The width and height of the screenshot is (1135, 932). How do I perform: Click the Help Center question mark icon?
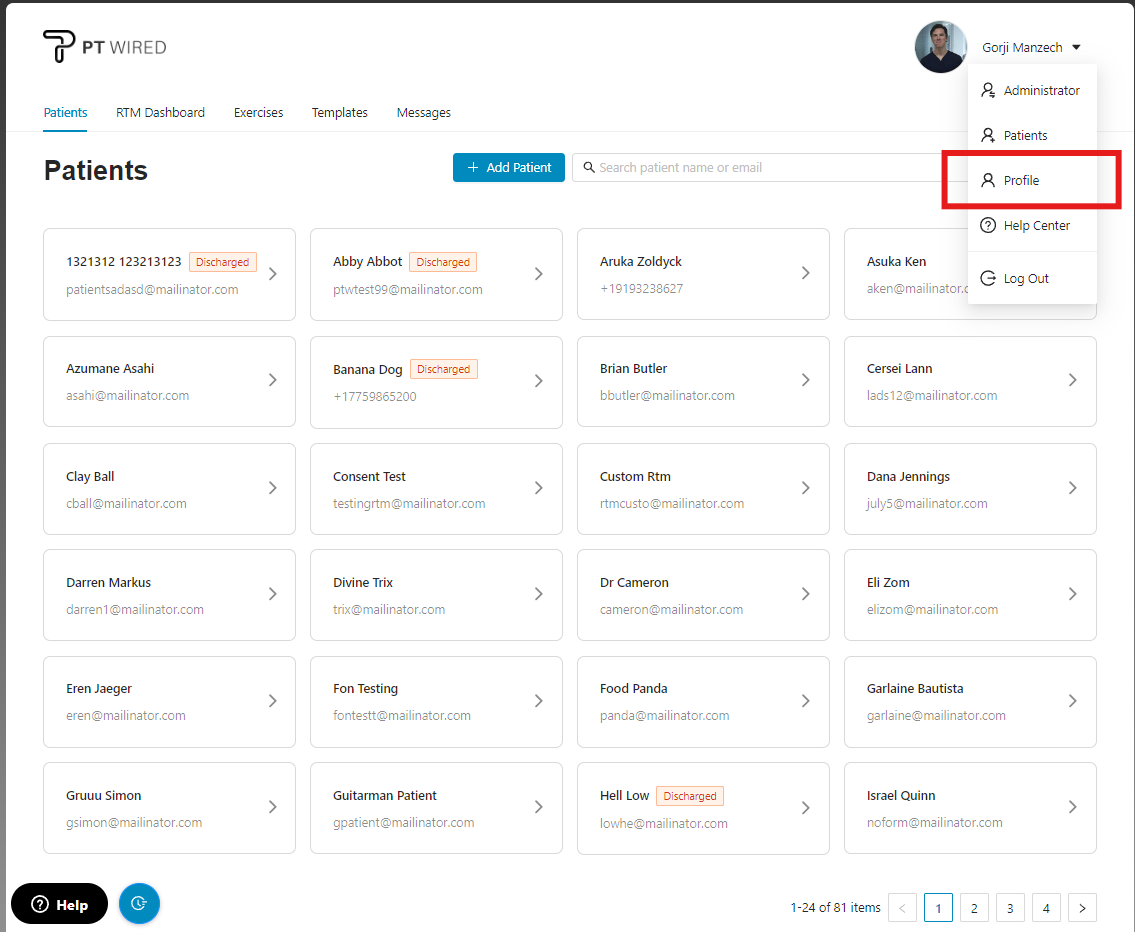988,226
